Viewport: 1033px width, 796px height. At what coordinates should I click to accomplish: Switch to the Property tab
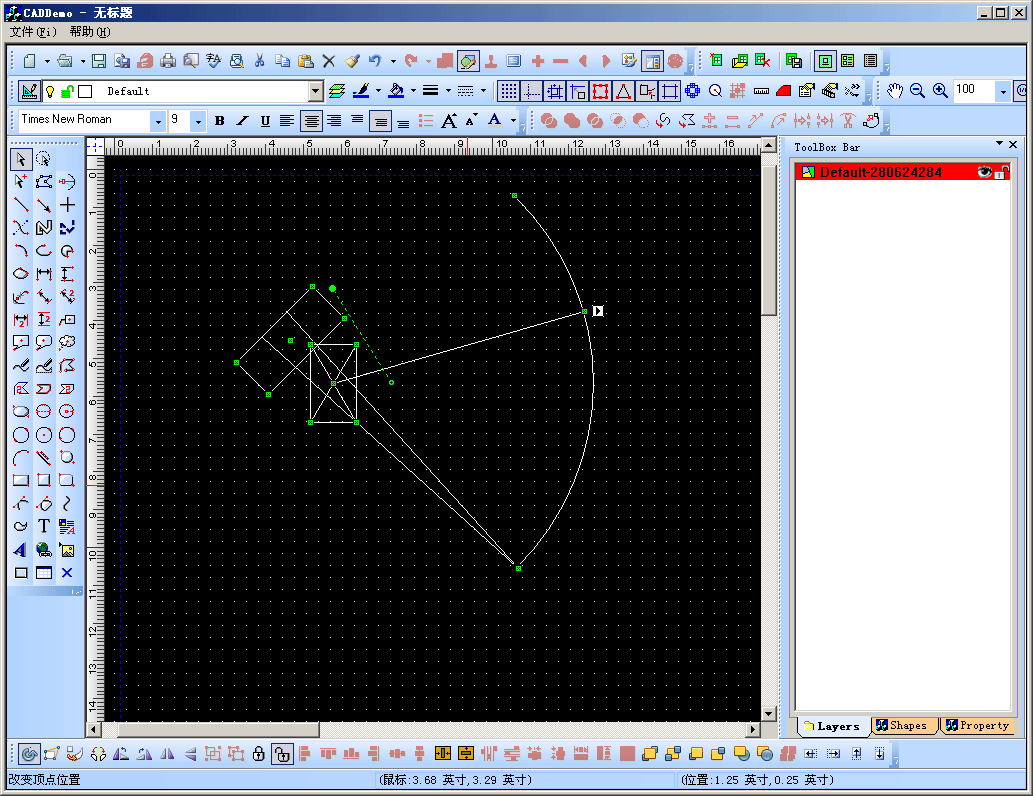tap(977, 726)
